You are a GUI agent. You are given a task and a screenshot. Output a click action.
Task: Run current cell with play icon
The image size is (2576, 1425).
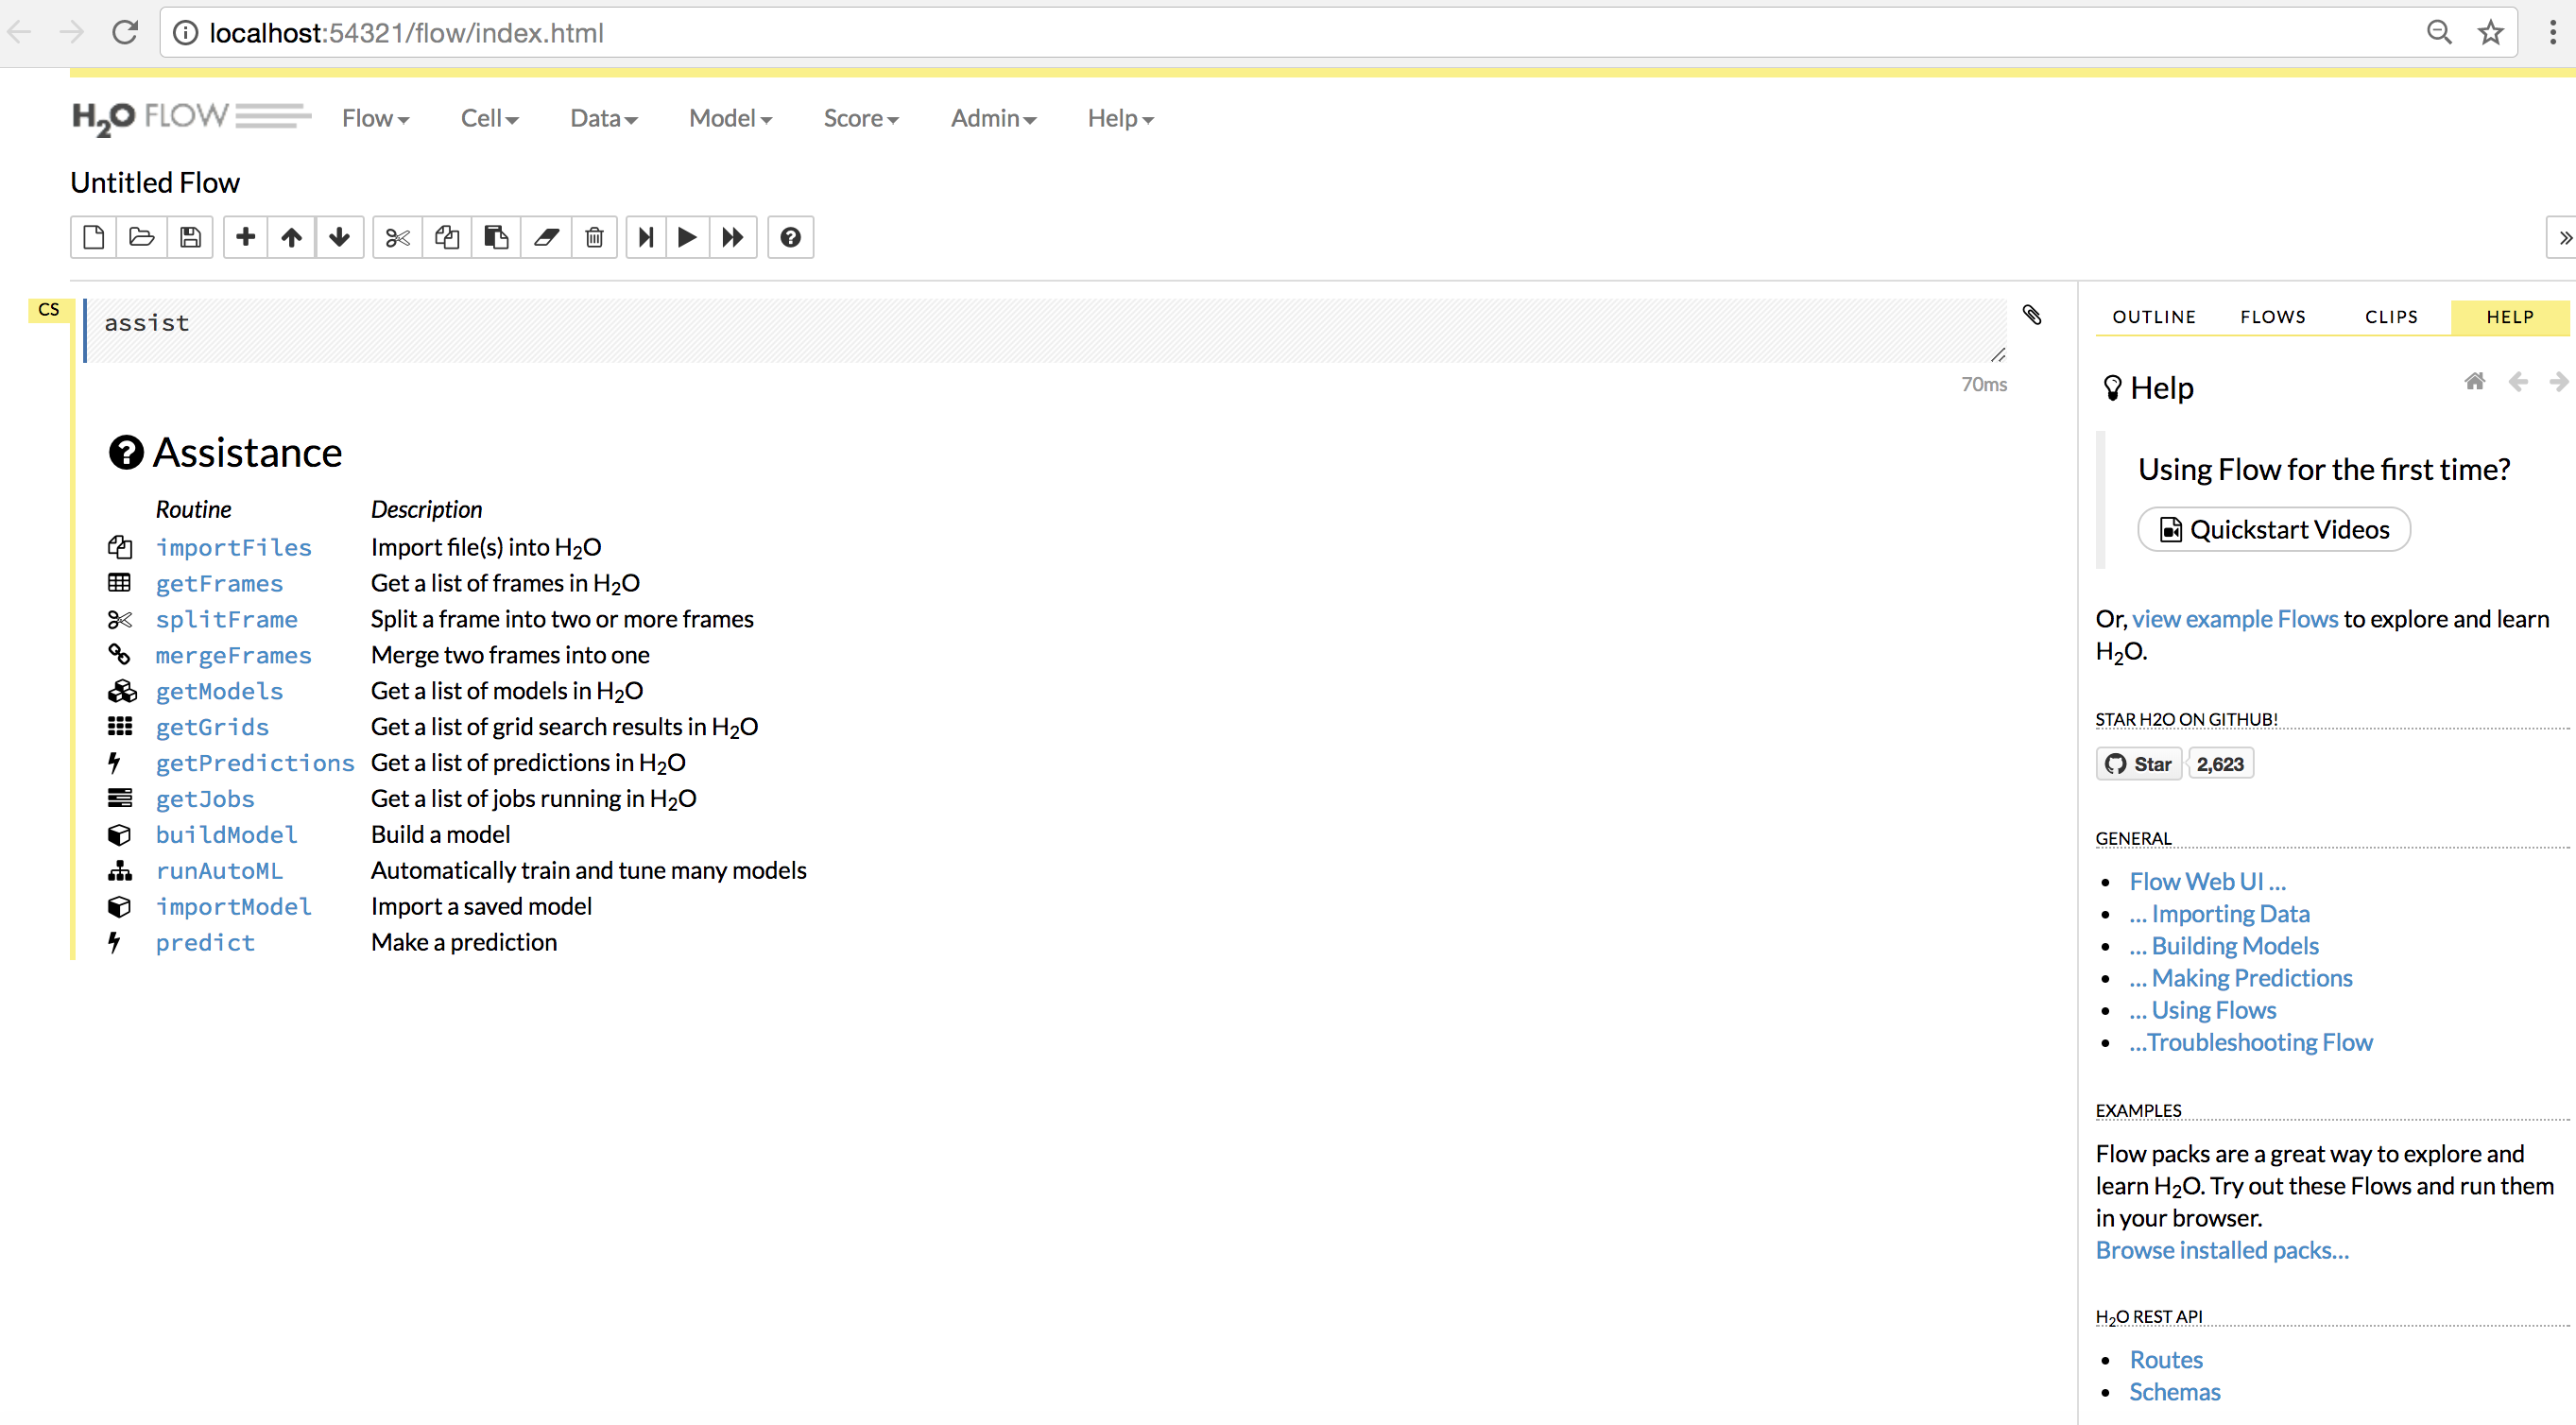coord(686,237)
